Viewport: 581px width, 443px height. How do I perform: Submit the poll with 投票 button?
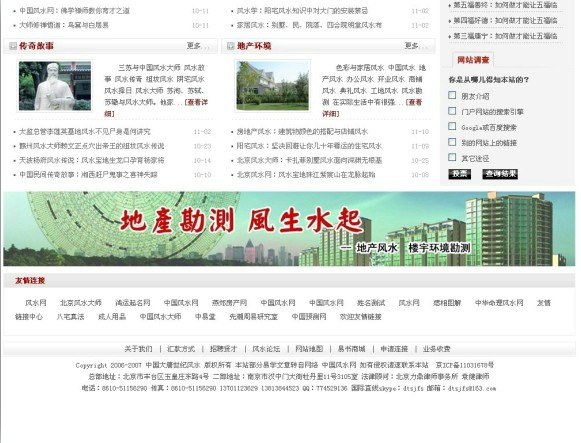click(x=459, y=174)
